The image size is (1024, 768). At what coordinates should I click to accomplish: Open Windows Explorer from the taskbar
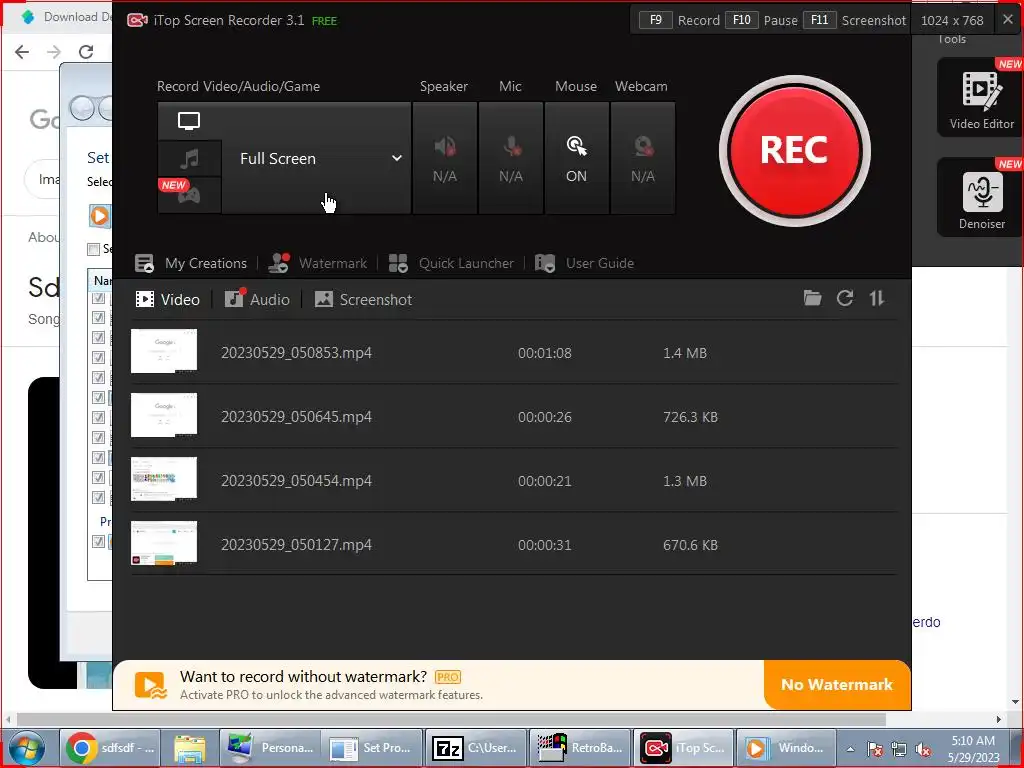pos(189,748)
